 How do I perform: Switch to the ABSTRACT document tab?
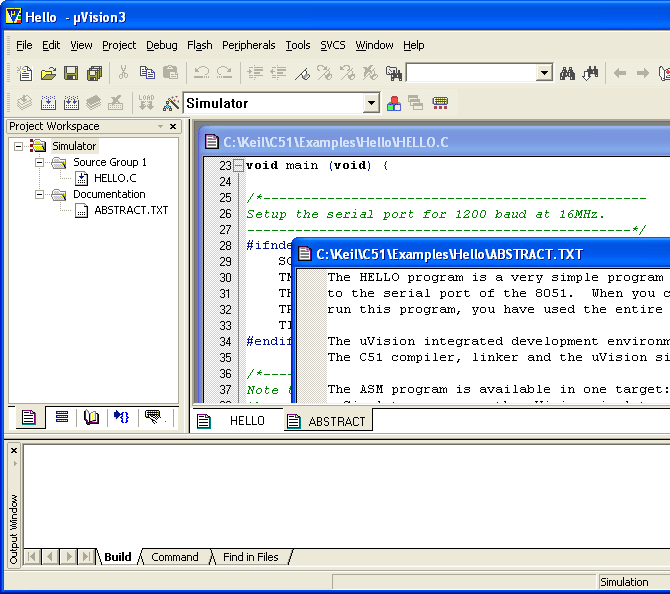click(x=328, y=421)
